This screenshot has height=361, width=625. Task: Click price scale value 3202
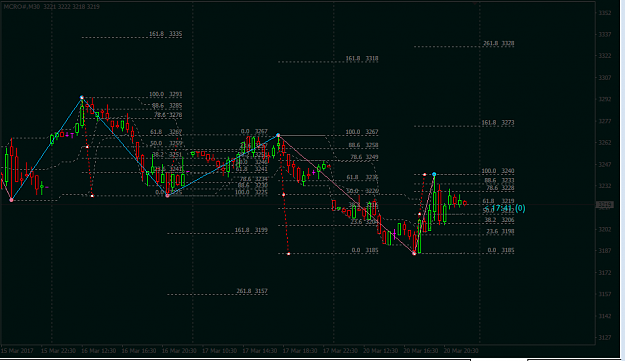[605, 230]
